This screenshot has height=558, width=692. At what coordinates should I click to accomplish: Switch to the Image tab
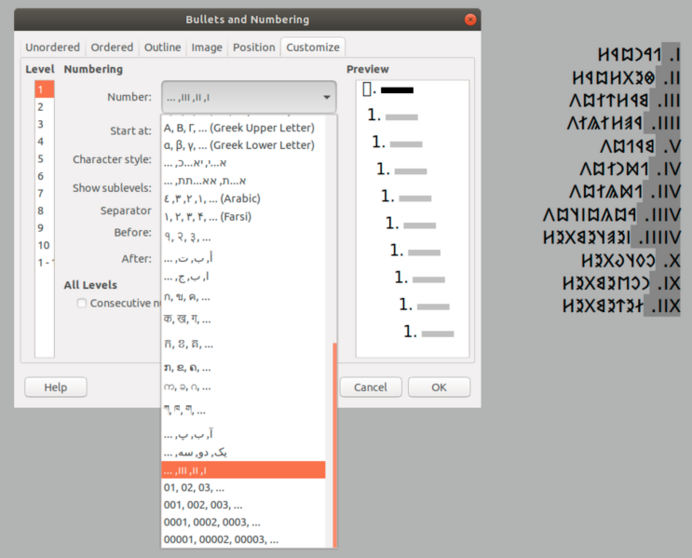(207, 47)
